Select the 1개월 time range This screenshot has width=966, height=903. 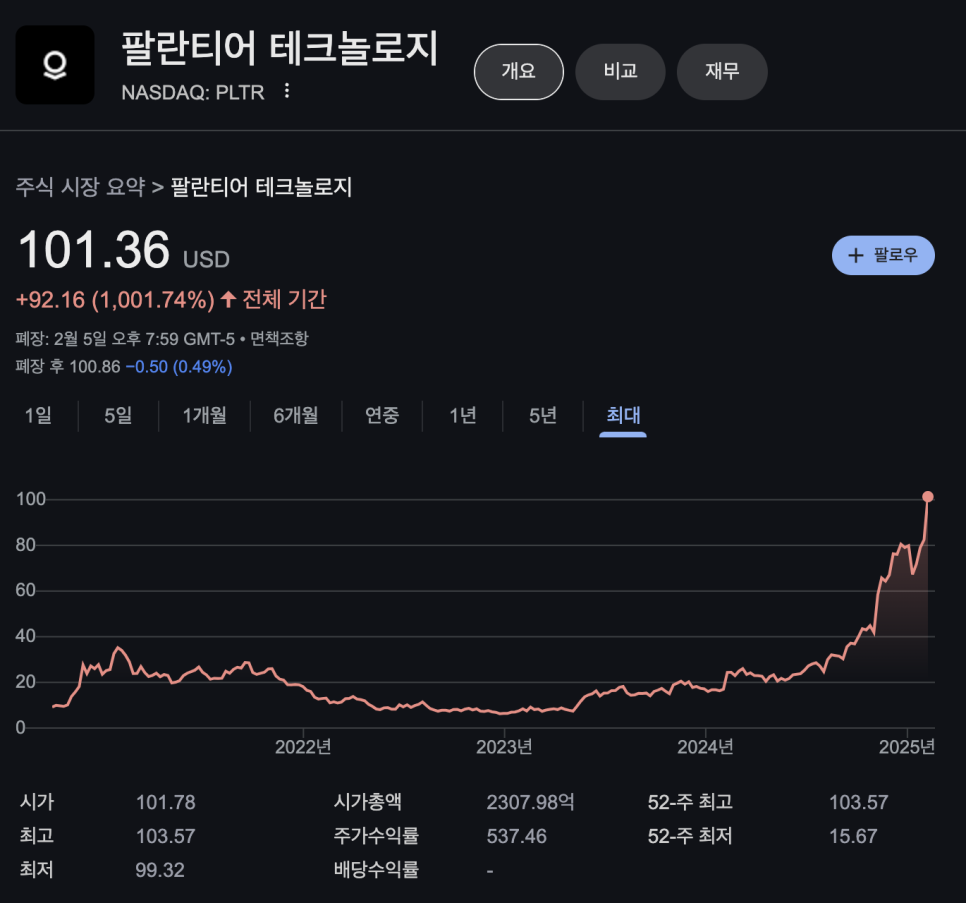(205, 415)
